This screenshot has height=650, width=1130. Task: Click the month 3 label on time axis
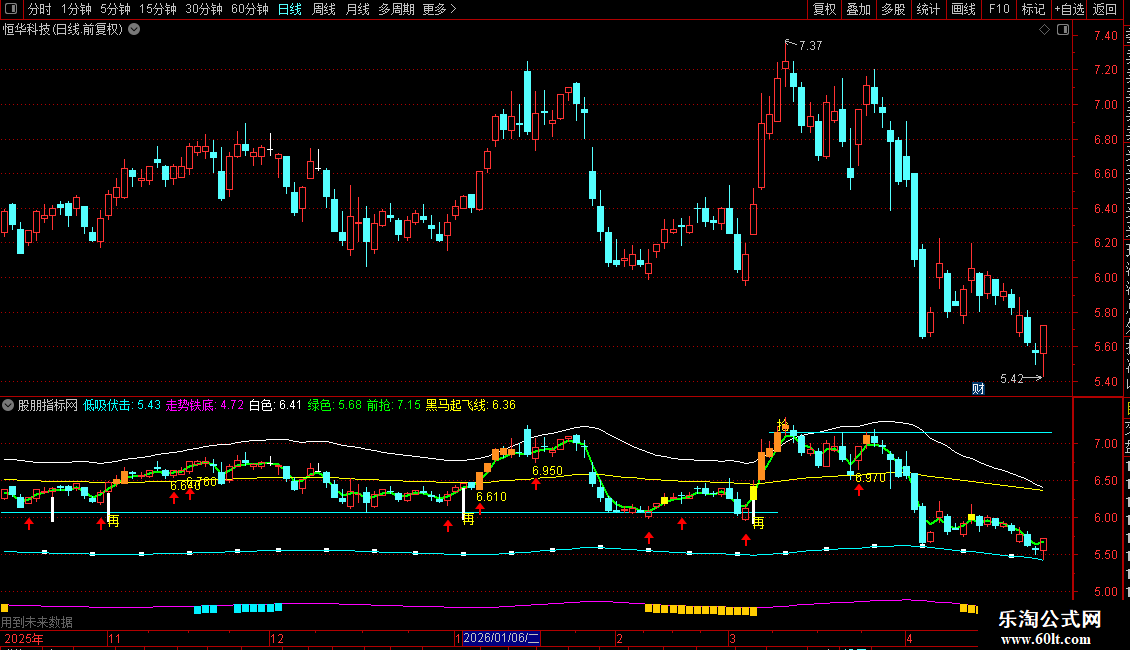click(x=732, y=638)
